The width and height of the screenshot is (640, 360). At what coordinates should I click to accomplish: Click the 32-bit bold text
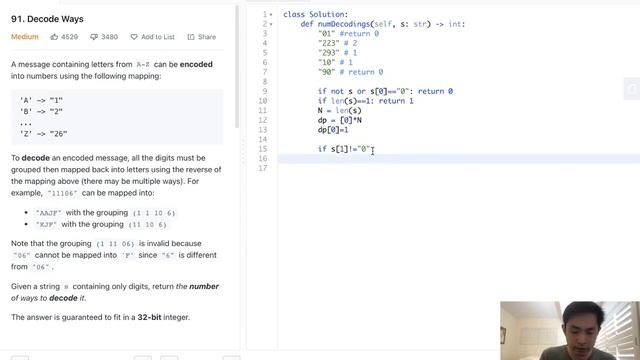(x=149, y=317)
